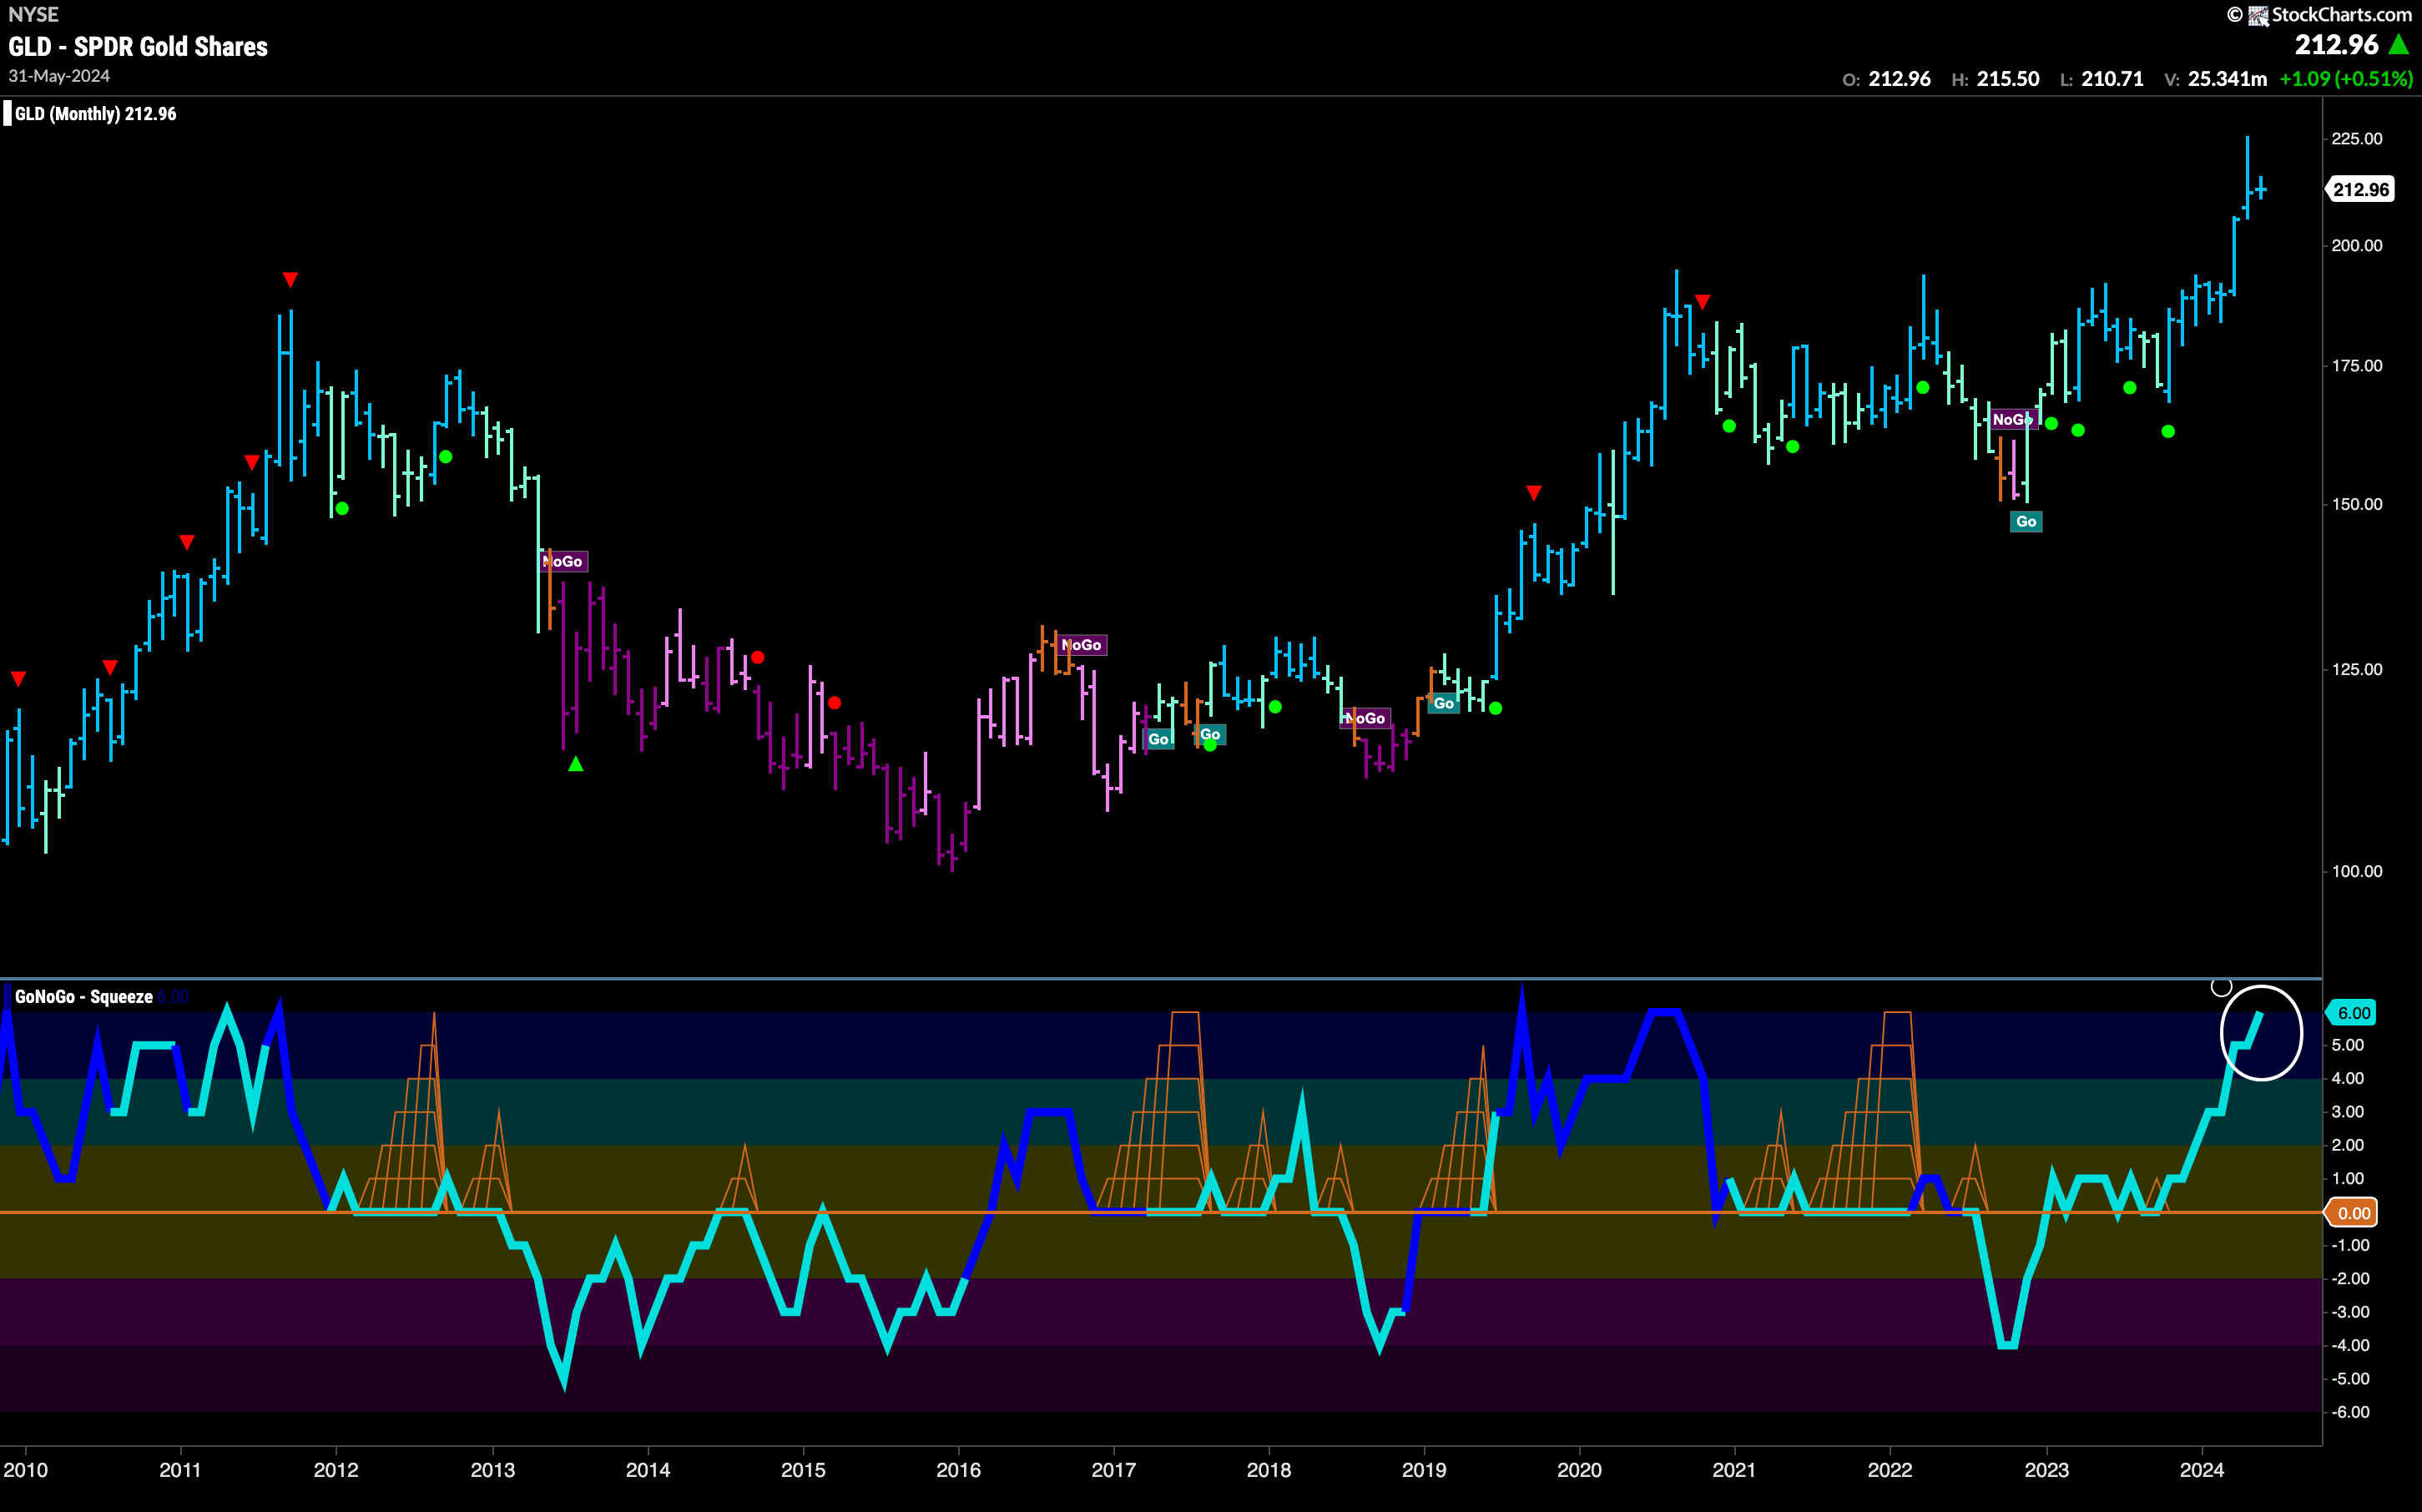Click the 200.00 price axis label
Viewport: 2422px width, 1512px height.
2357,246
